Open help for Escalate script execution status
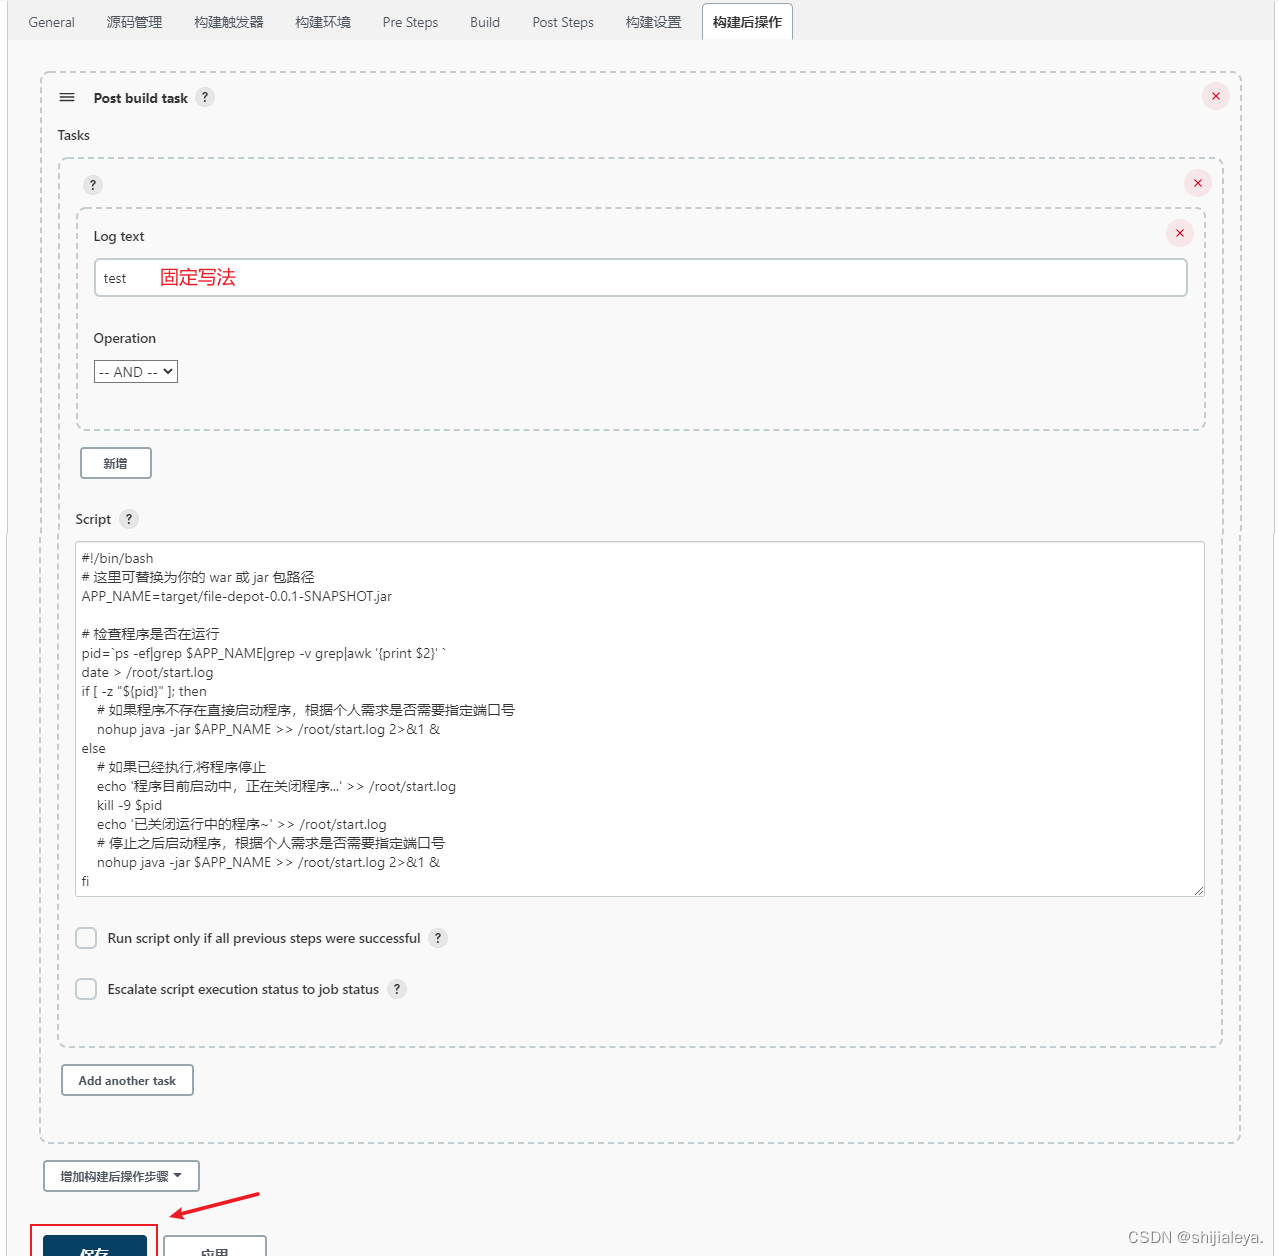The width and height of the screenshot is (1278, 1256). 397,989
